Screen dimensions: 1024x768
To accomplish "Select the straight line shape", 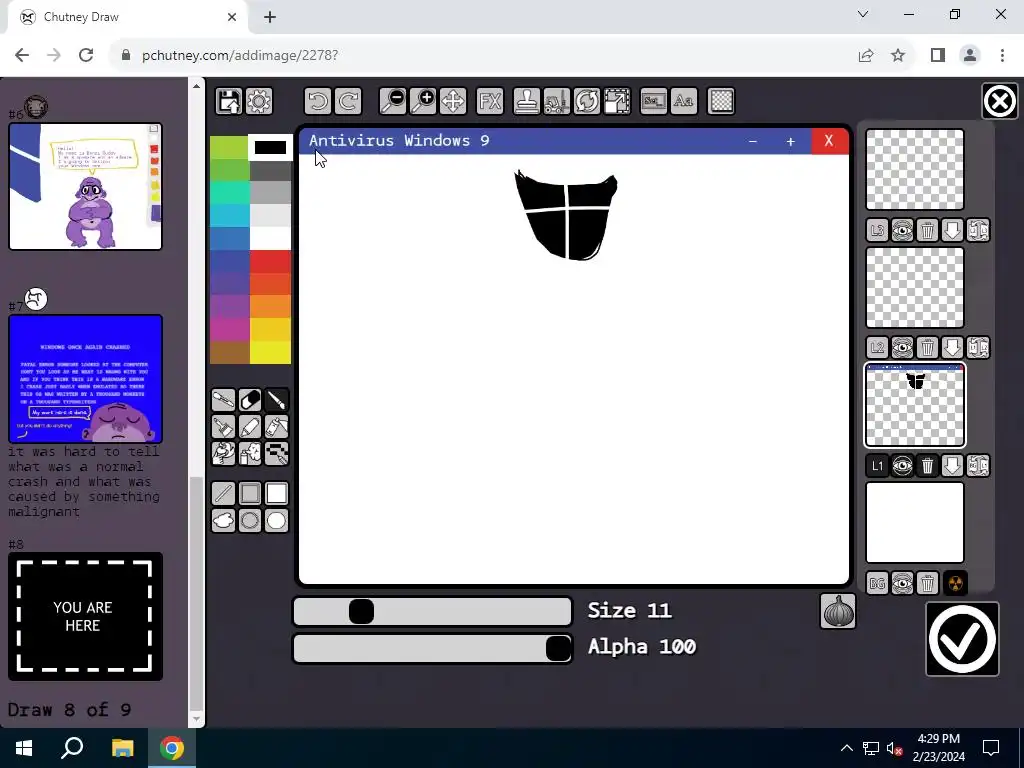I will (223, 494).
